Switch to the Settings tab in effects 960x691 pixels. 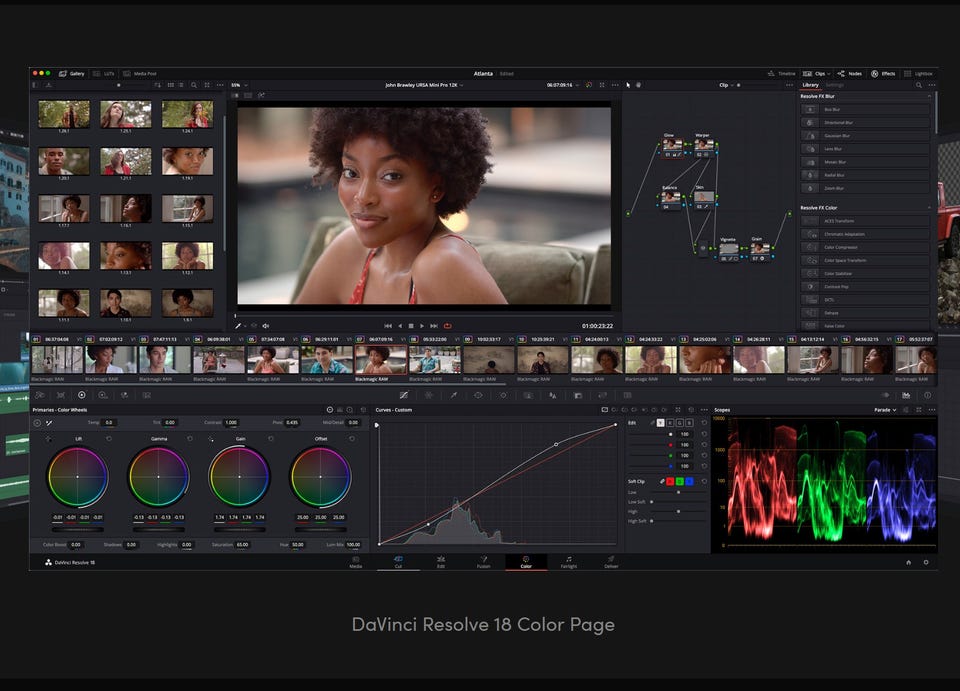(x=834, y=85)
